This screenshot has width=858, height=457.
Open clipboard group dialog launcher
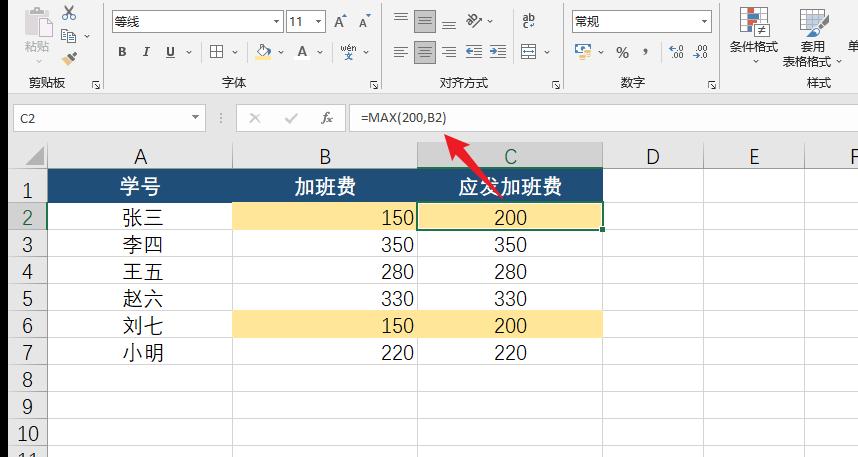[96, 85]
